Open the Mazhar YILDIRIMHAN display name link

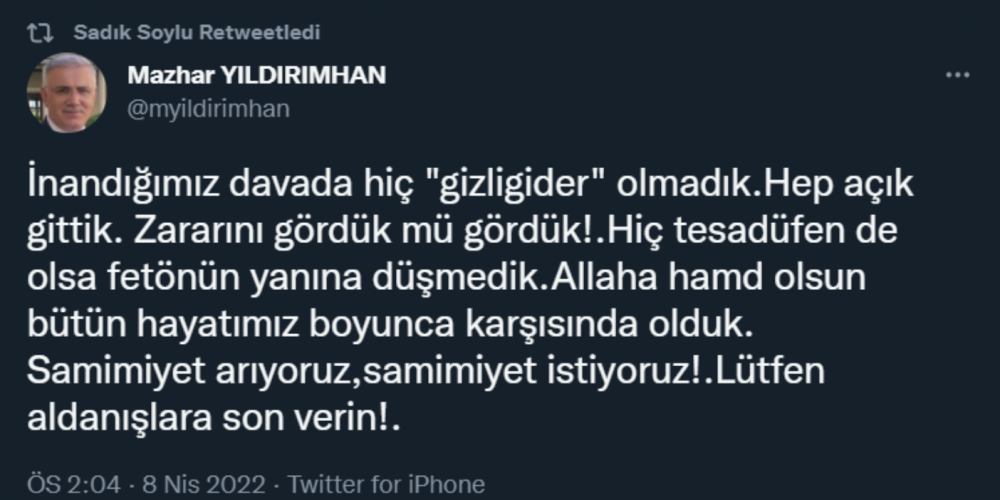point(256,77)
